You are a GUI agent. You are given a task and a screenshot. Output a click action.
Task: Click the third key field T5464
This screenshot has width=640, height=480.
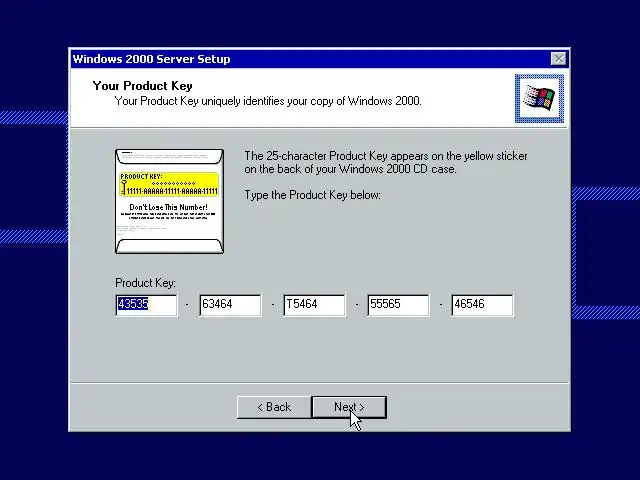314,305
